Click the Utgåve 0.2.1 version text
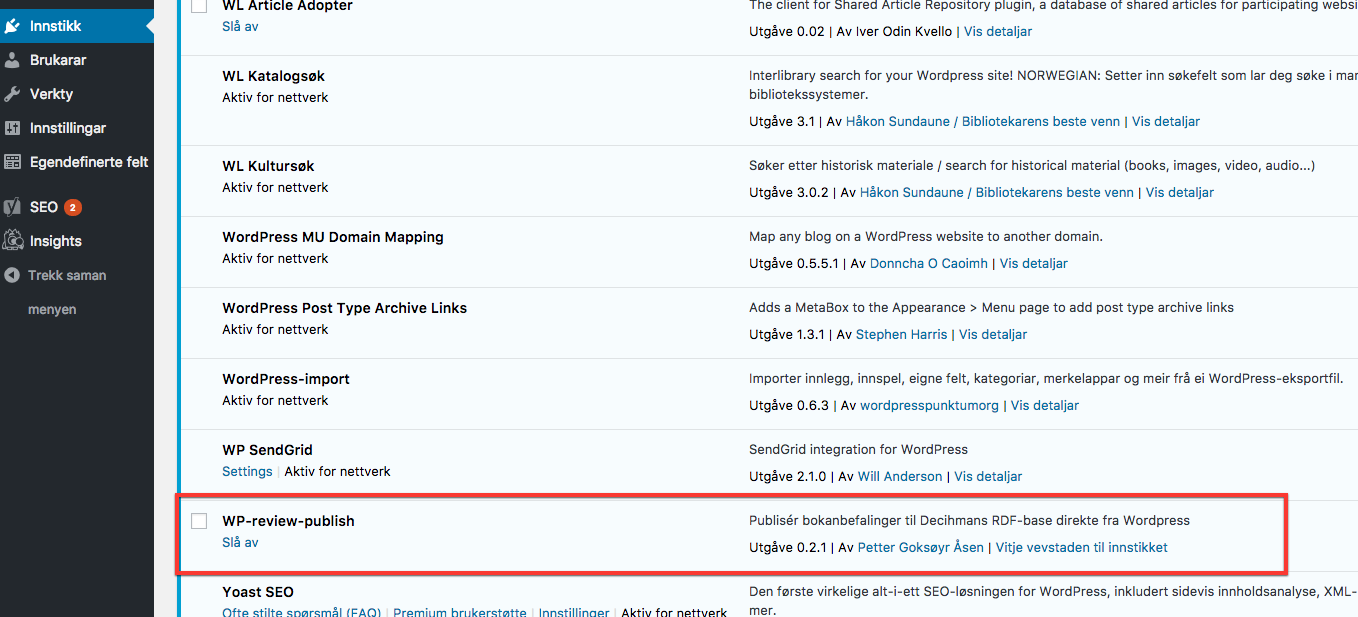The height and width of the screenshot is (617, 1358). tap(788, 547)
